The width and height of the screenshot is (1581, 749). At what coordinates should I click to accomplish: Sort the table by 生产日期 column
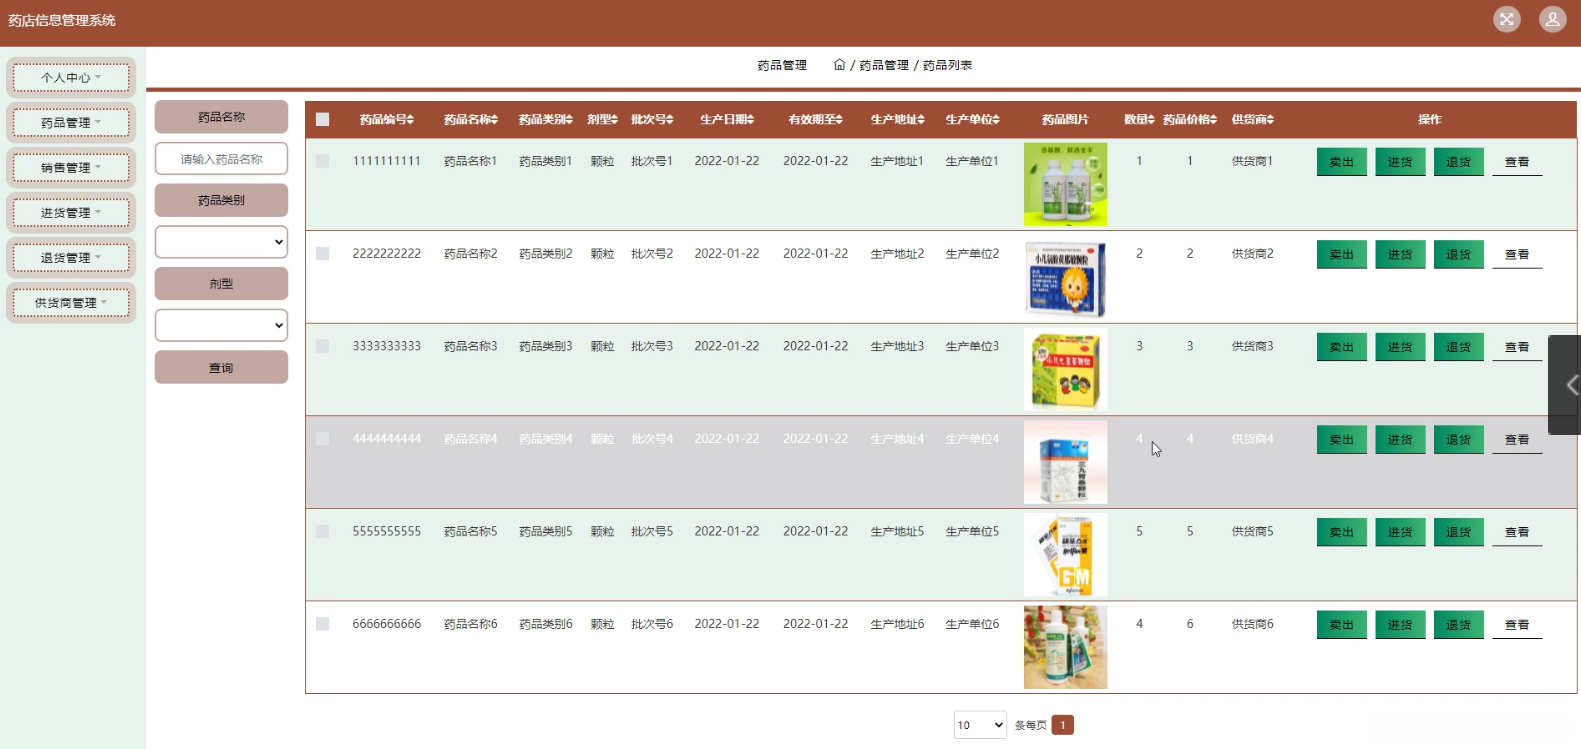tap(727, 119)
